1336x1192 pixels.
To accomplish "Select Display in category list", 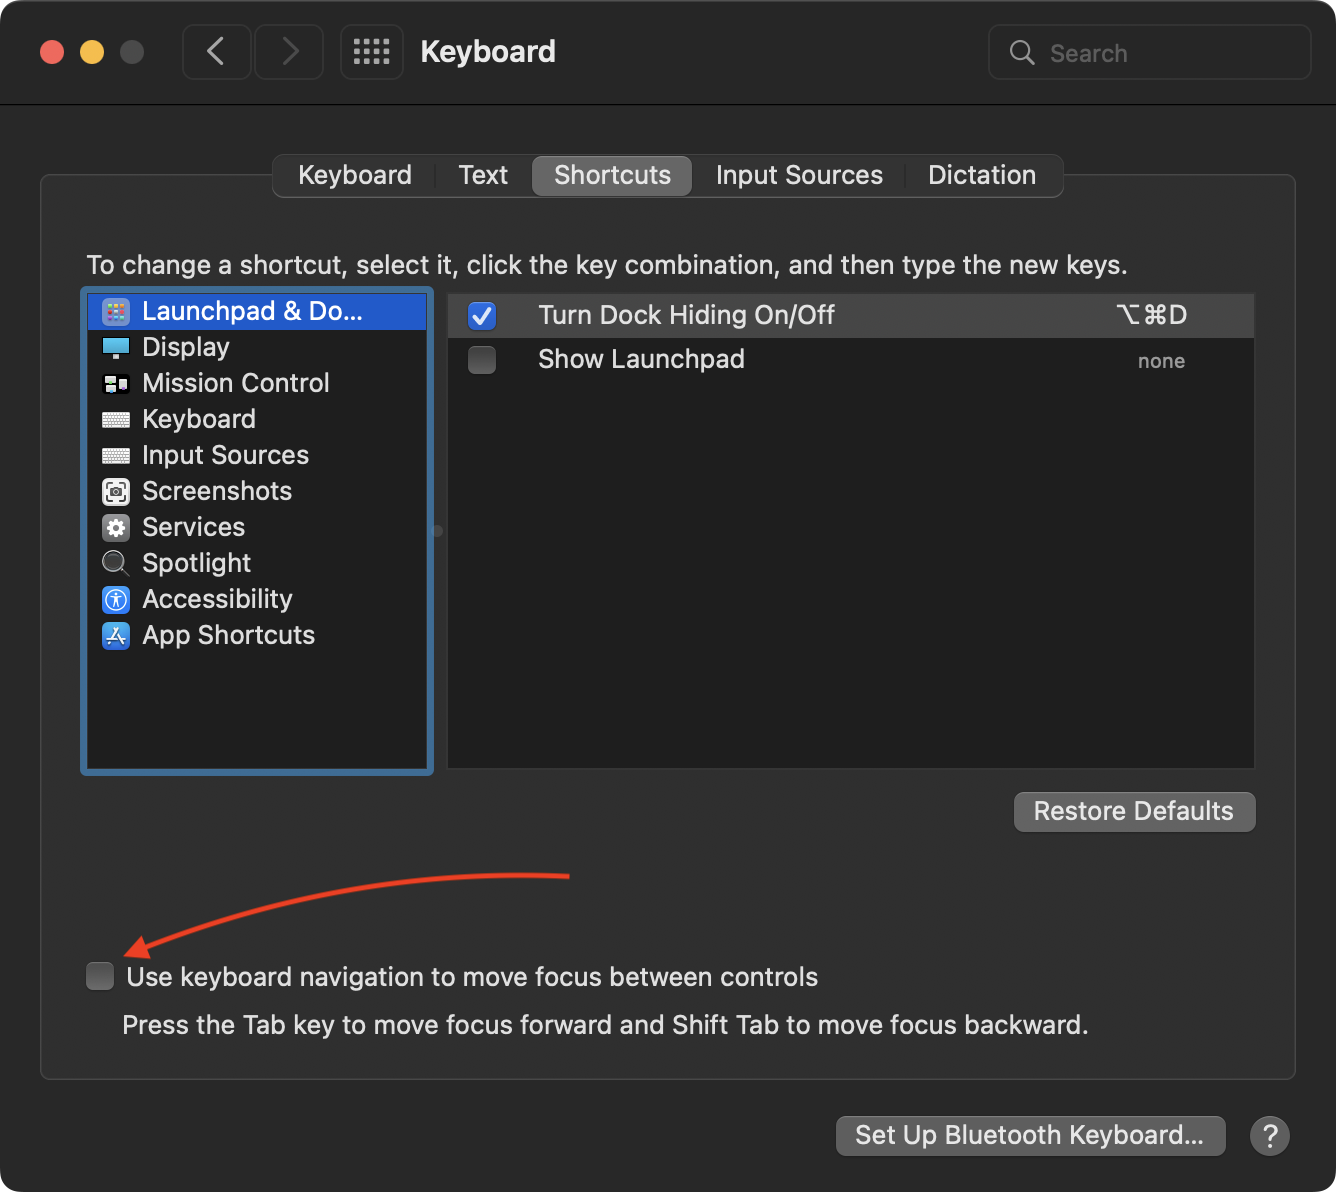I will pyautogui.click(x=257, y=348).
